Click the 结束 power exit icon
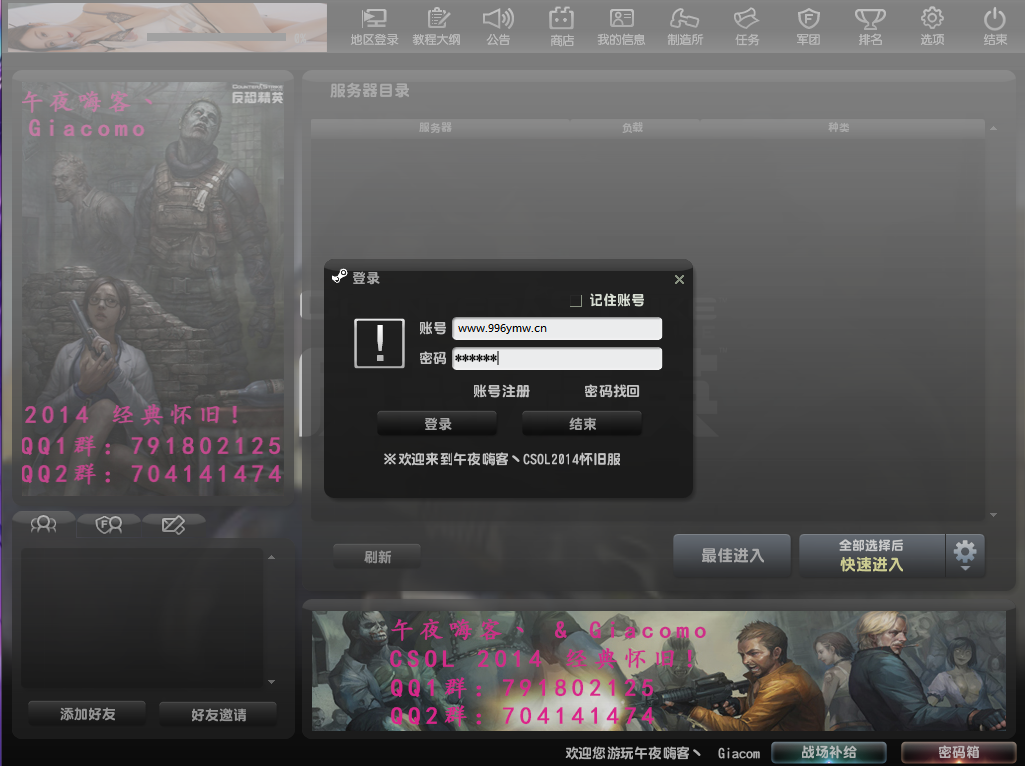Viewport: 1025px width, 766px height. pyautogui.click(x=995, y=27)
